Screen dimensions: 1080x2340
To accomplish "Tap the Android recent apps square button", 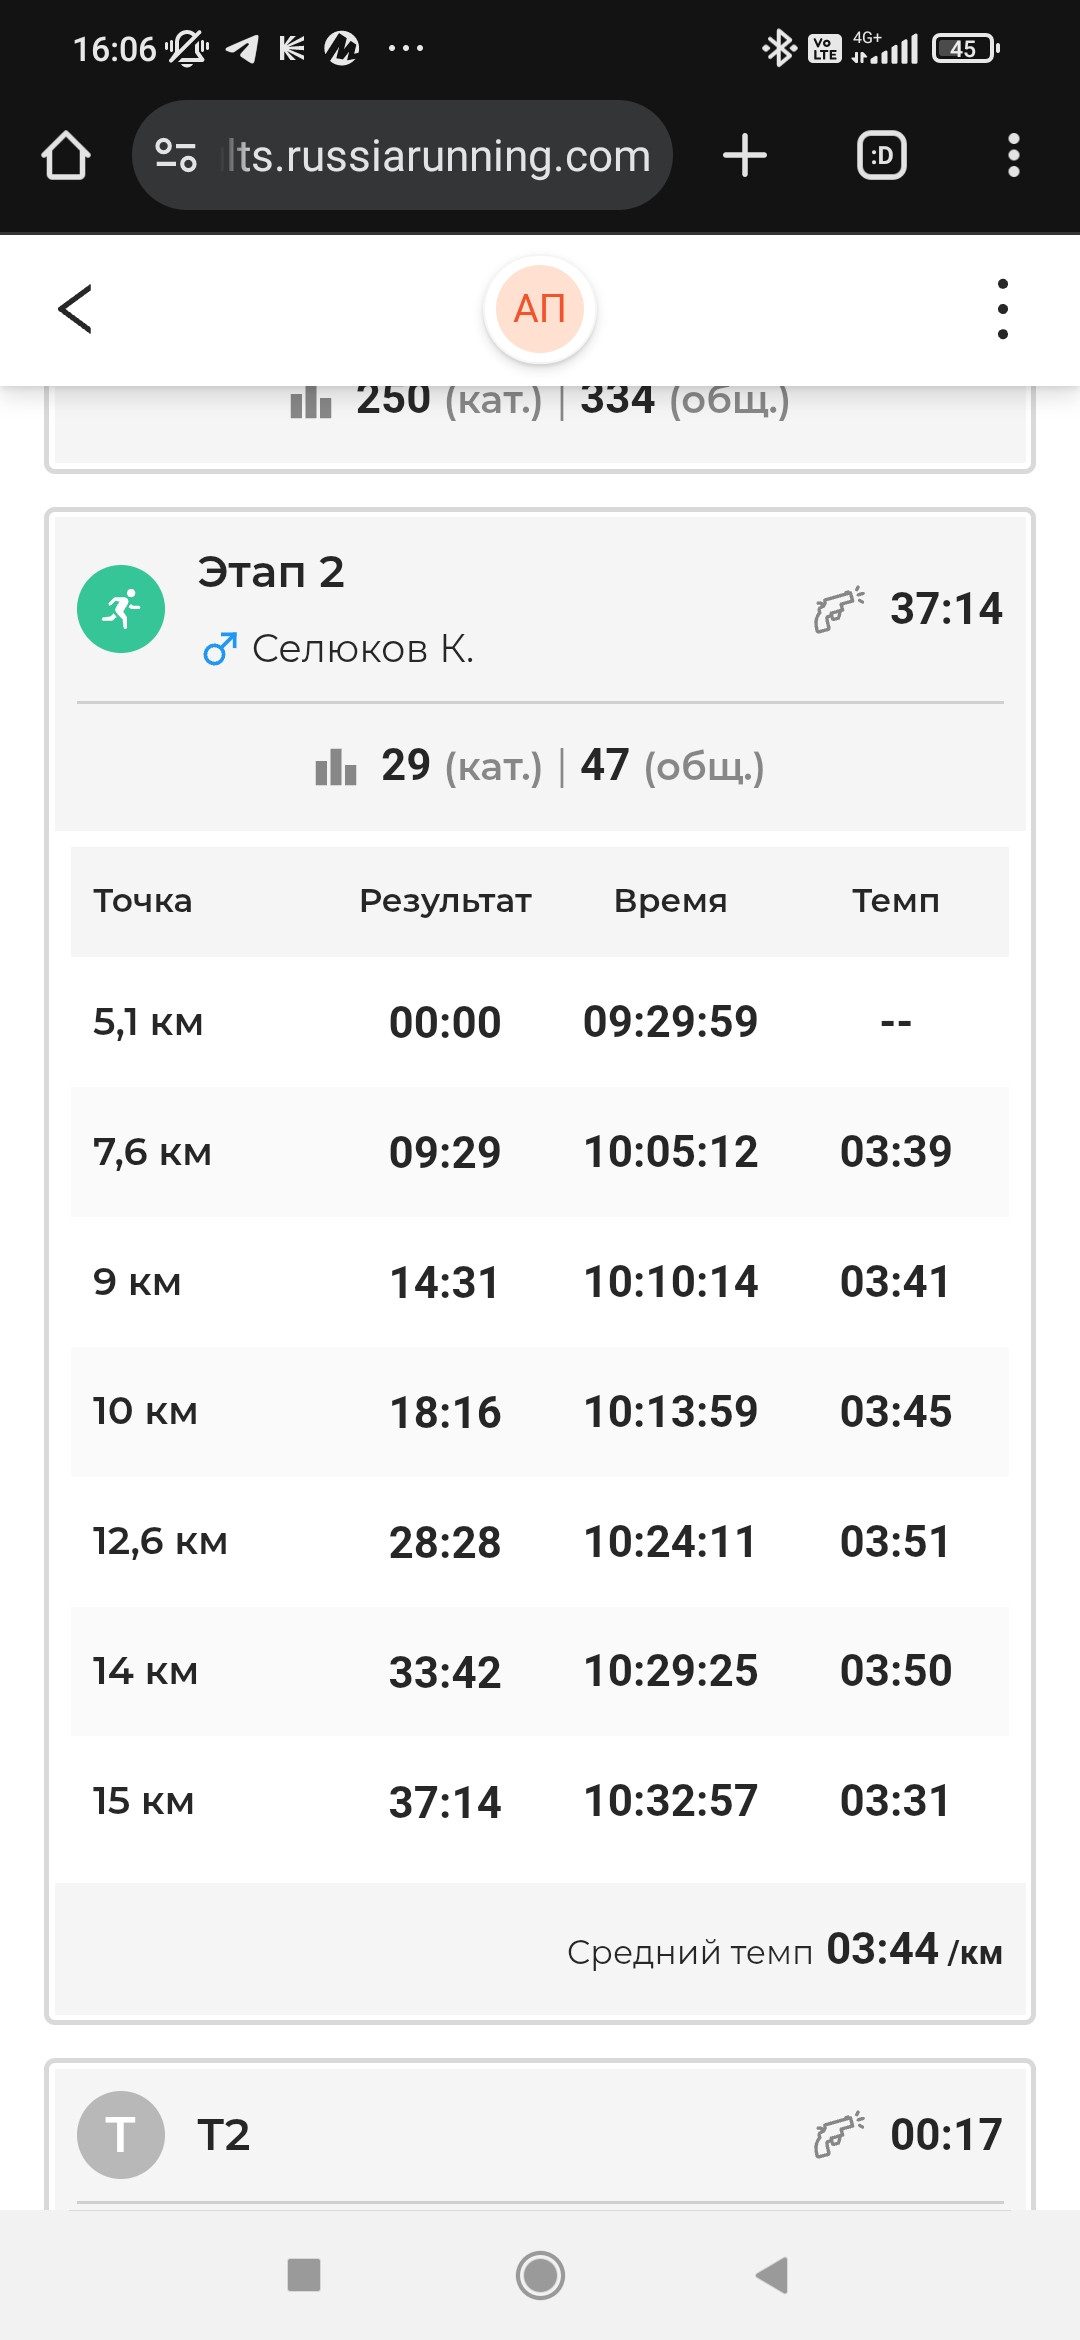I will coord(304,2274).
